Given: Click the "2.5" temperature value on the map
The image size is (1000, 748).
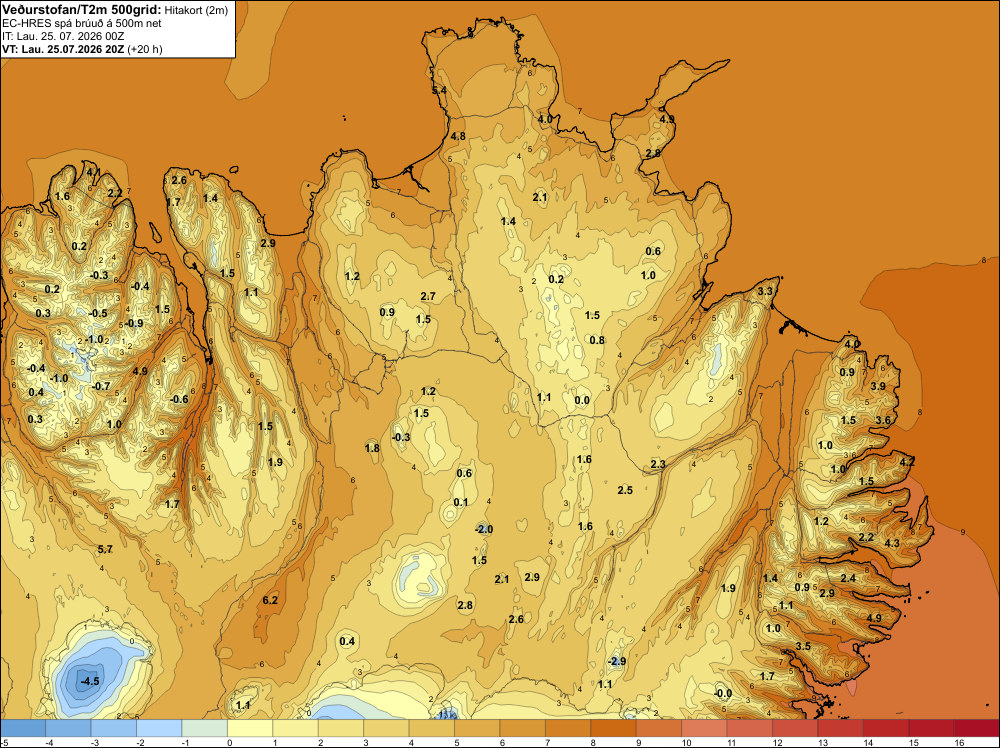Looking at the screenshot, I should coord(625,490).
